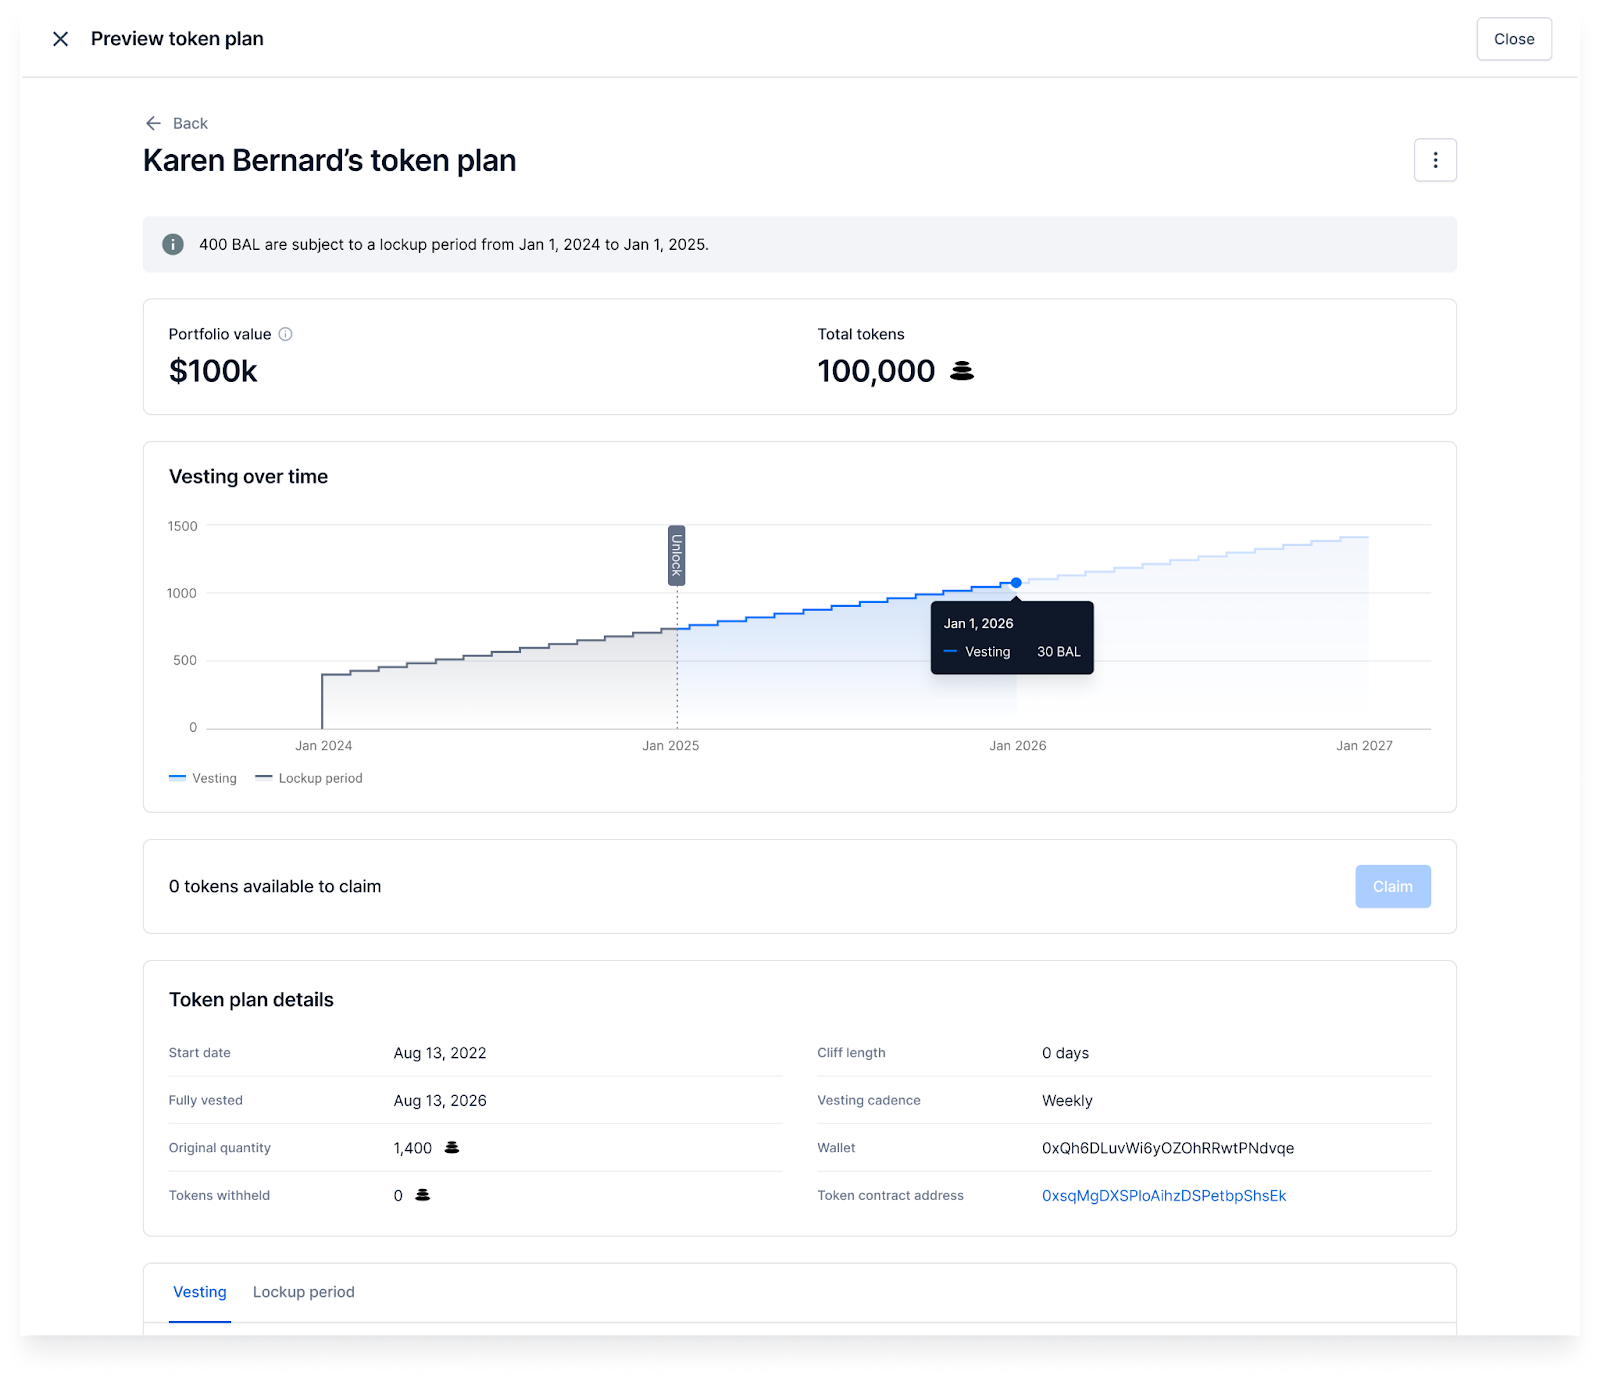The width and height of the screenshot is (1600, 1378).
Task: Click the Portfolio value info icon
Action: (x=286, y=334)
